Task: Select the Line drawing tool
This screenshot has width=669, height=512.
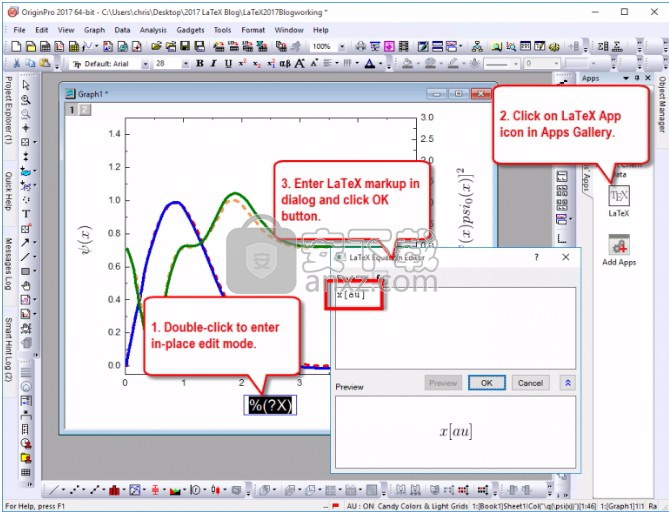Action: 25,256
